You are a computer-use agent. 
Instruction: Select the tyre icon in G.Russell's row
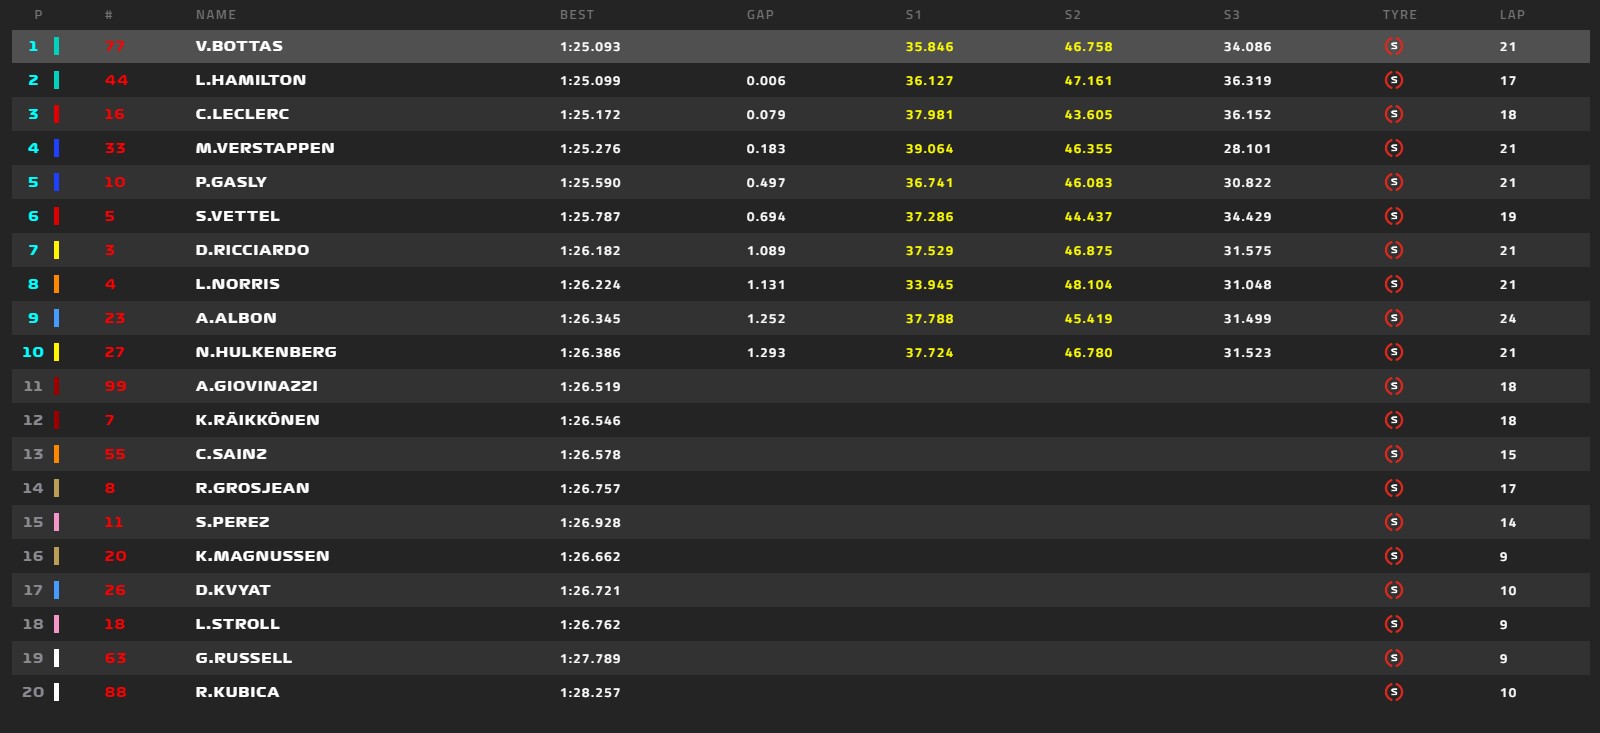[x=1394, y=658]
